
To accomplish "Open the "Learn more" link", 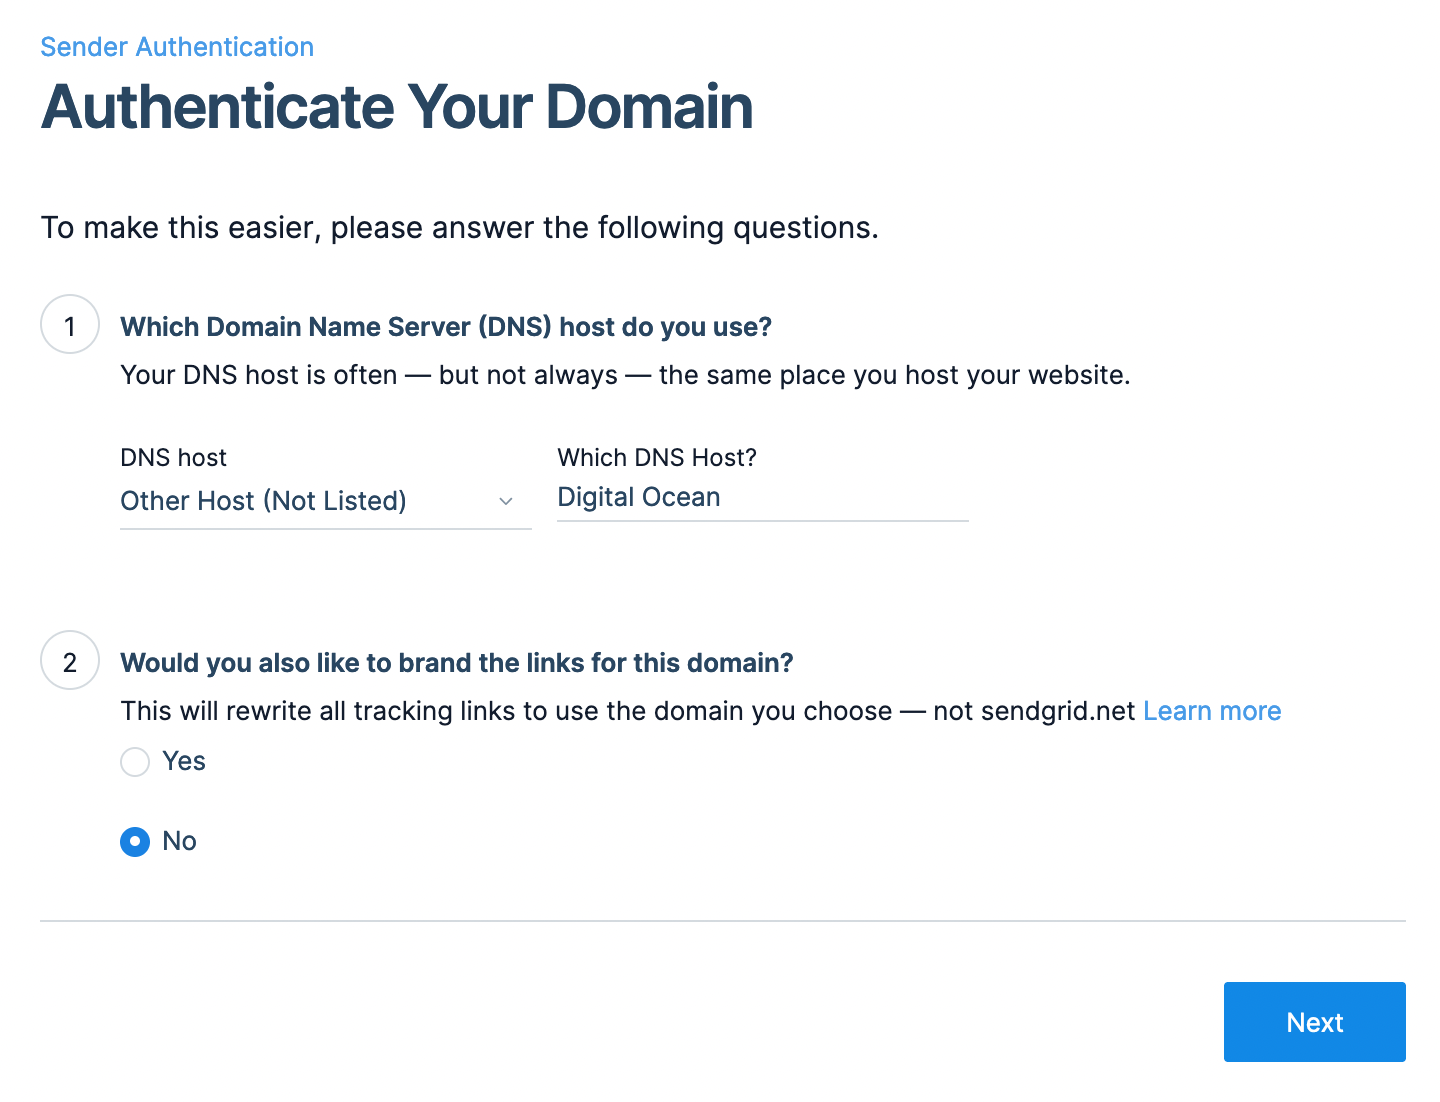I will pos(1212,711).
